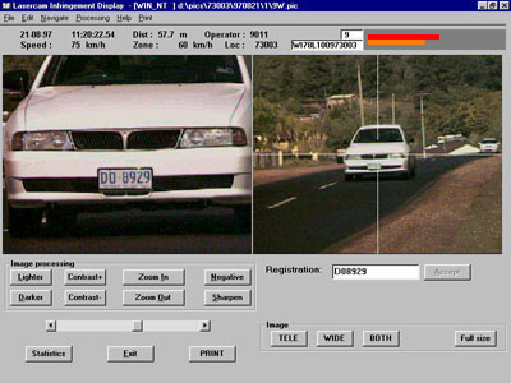Click the horizontal slider thumb

coord(137,325)
